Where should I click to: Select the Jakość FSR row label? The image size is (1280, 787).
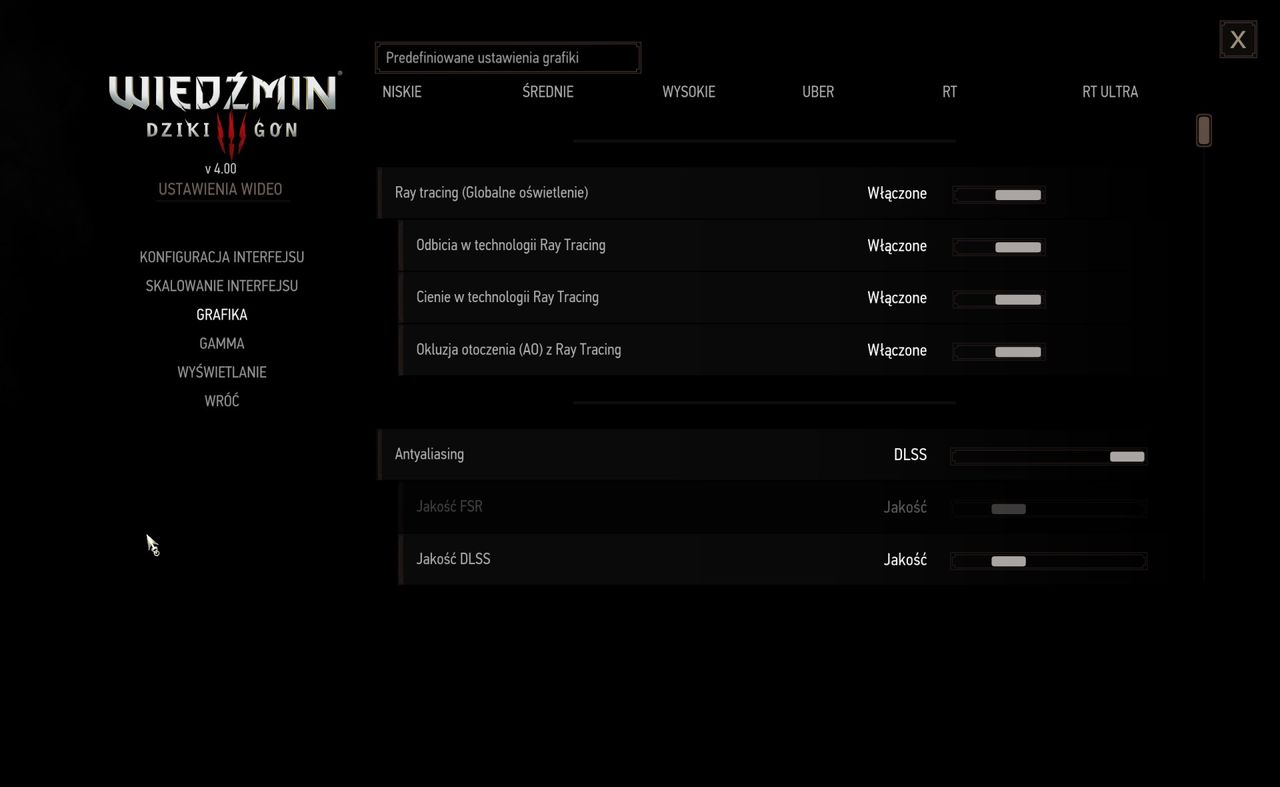point(449,507)
